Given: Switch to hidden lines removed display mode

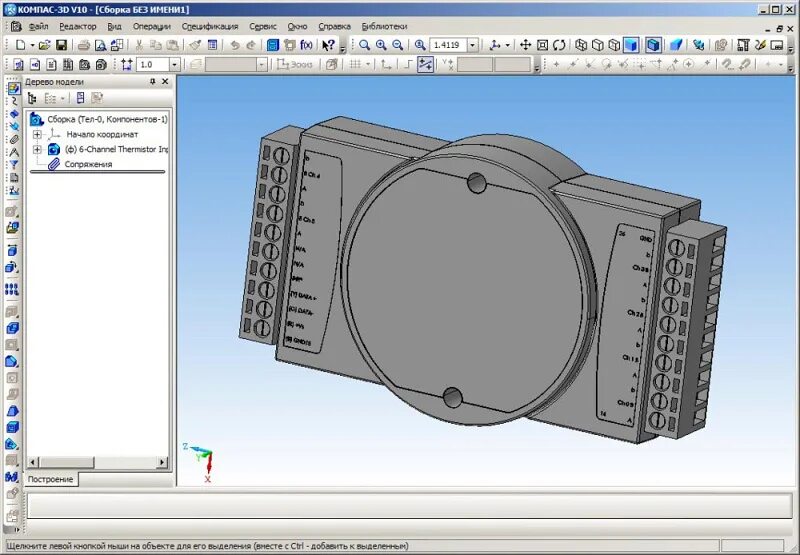Looking at the screenshot, I should pyautogui.click(x=597, y=45).
